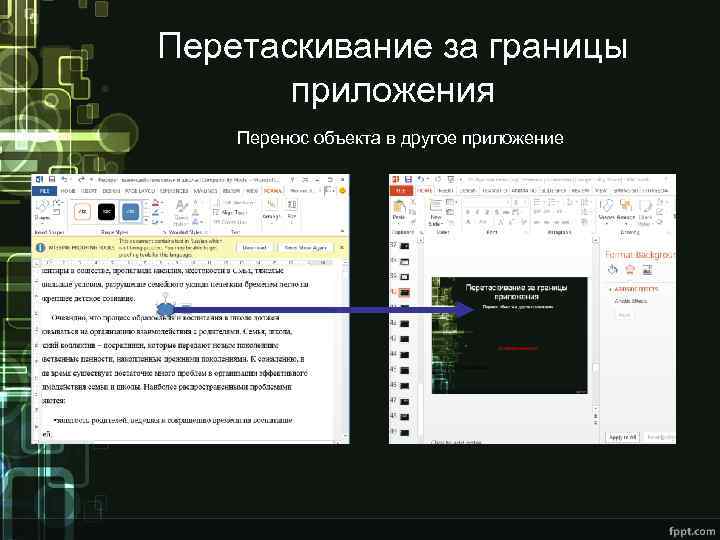The height and width of the screenshot is (540, 720).
Task: Choose the white outlined shape style swatch
Action: [82, 212]
